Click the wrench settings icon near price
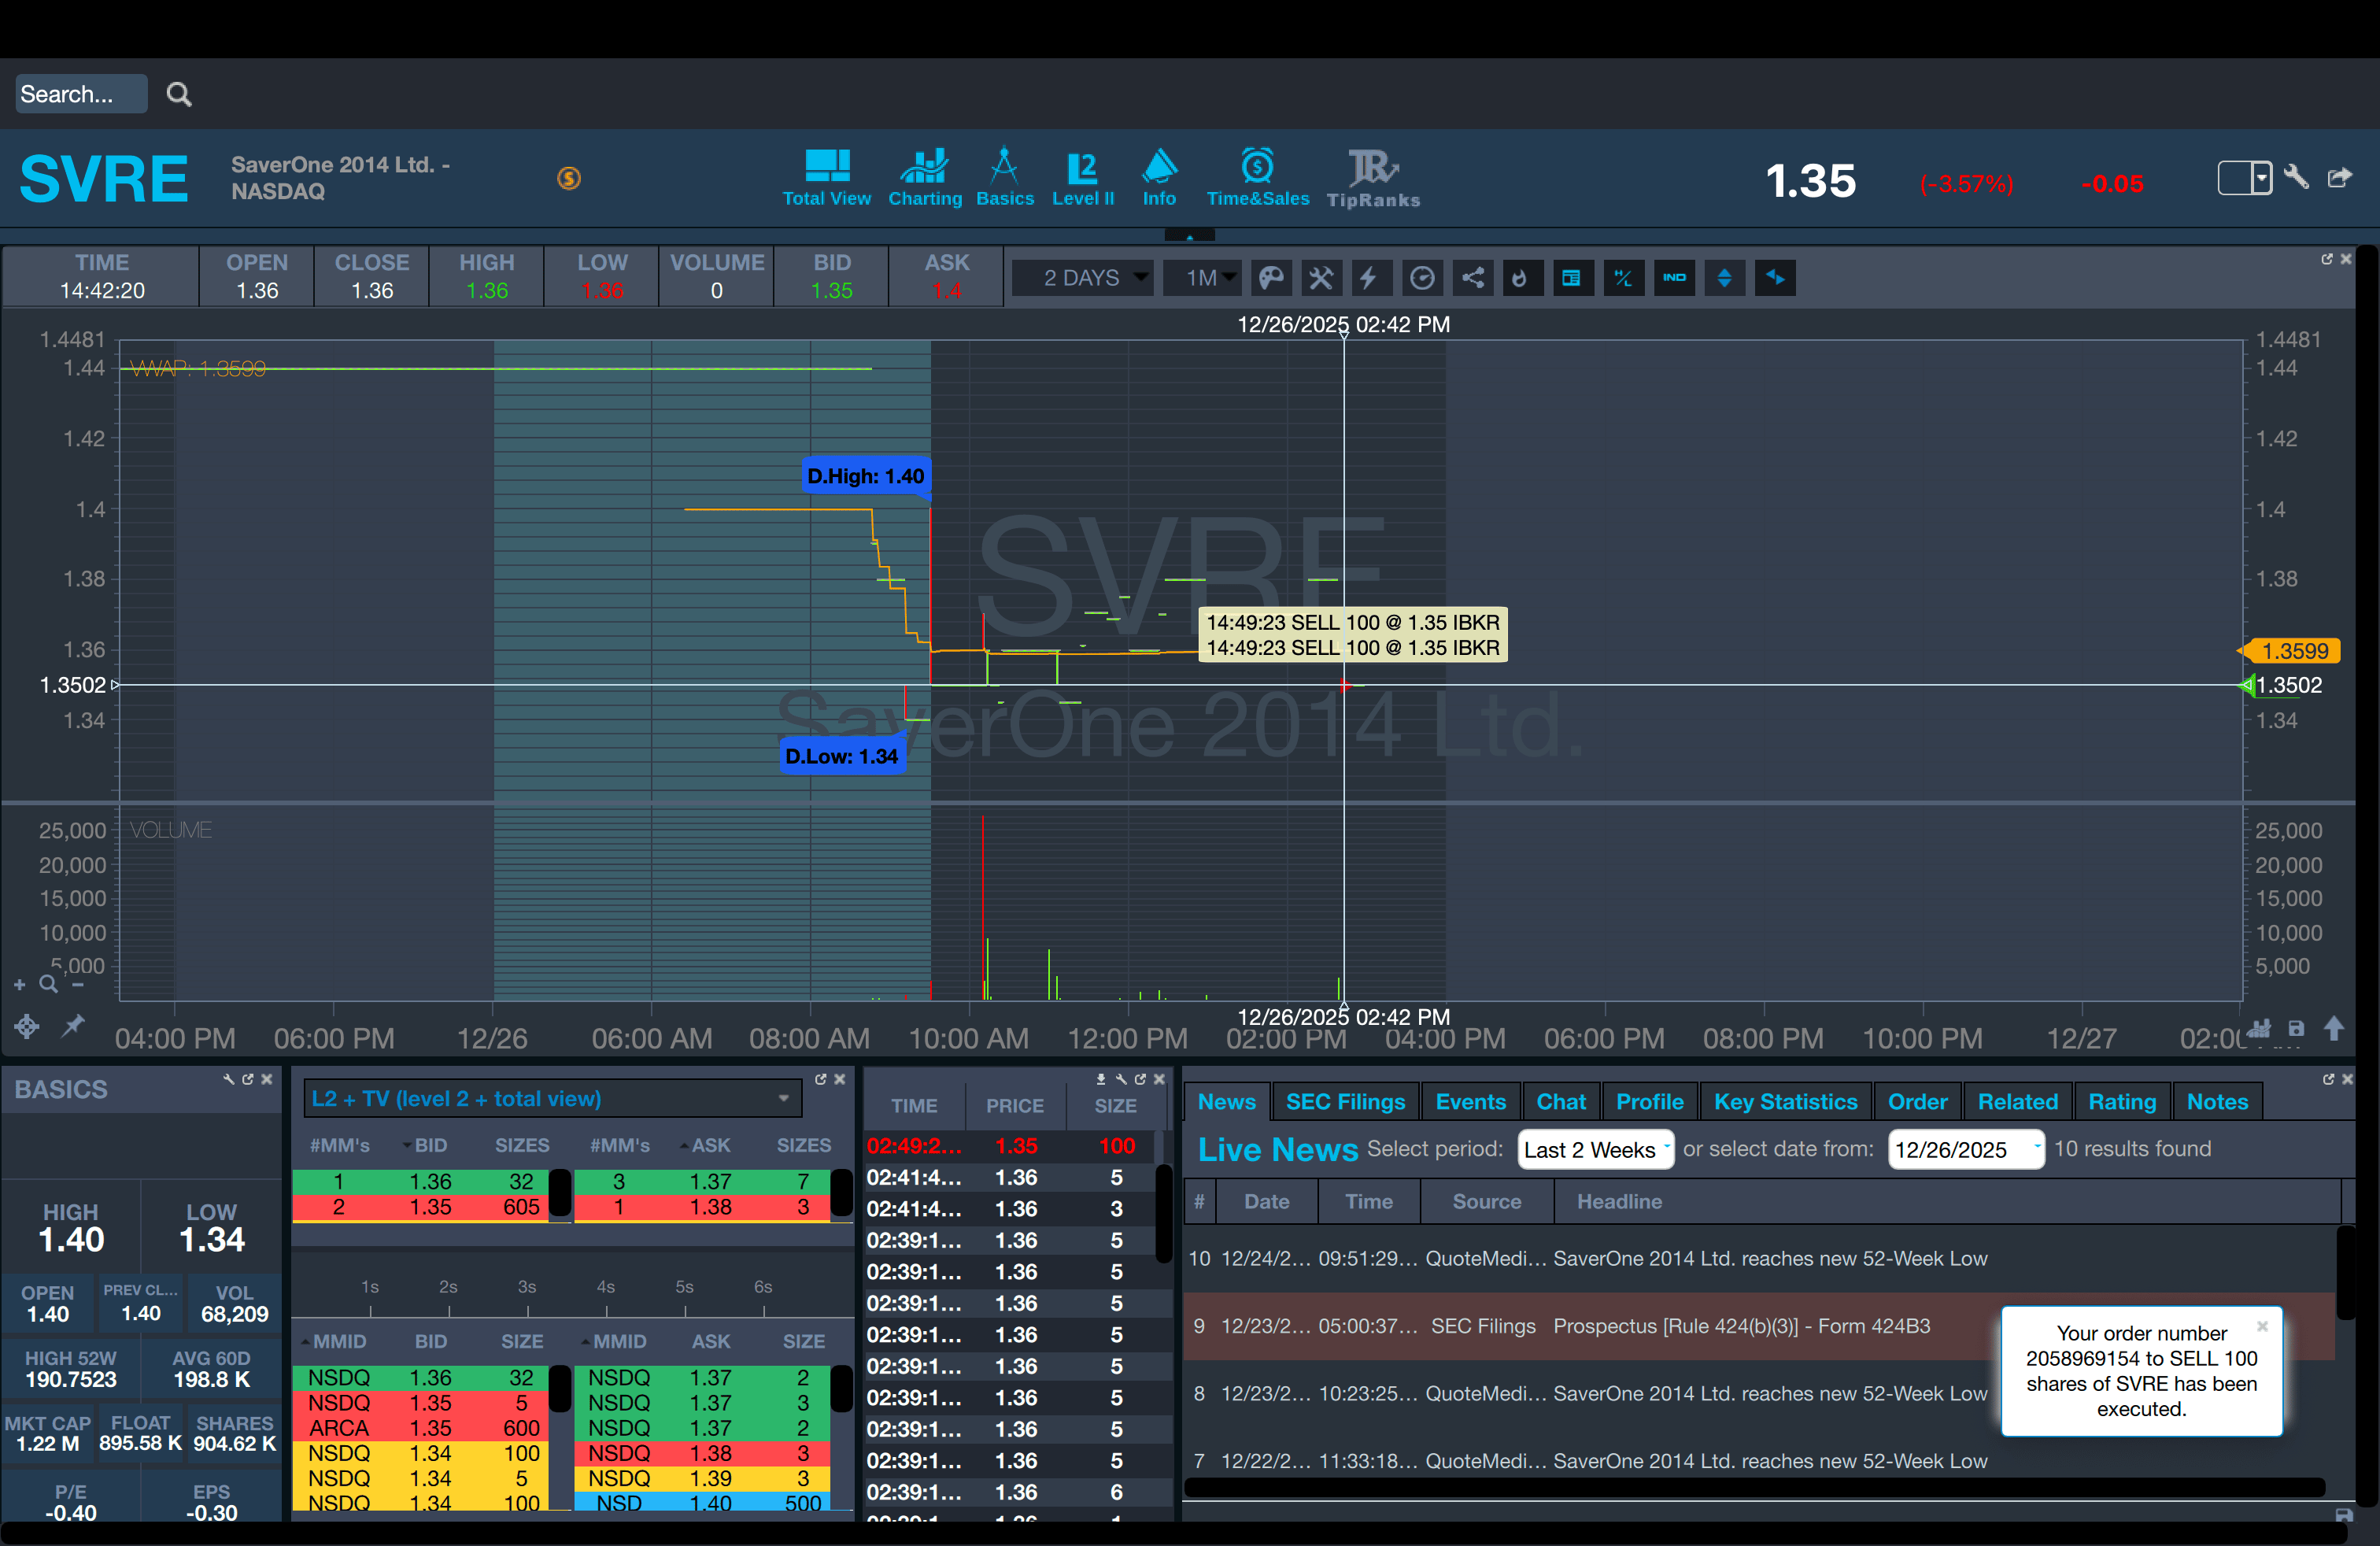 click(x=2296, y=178)
